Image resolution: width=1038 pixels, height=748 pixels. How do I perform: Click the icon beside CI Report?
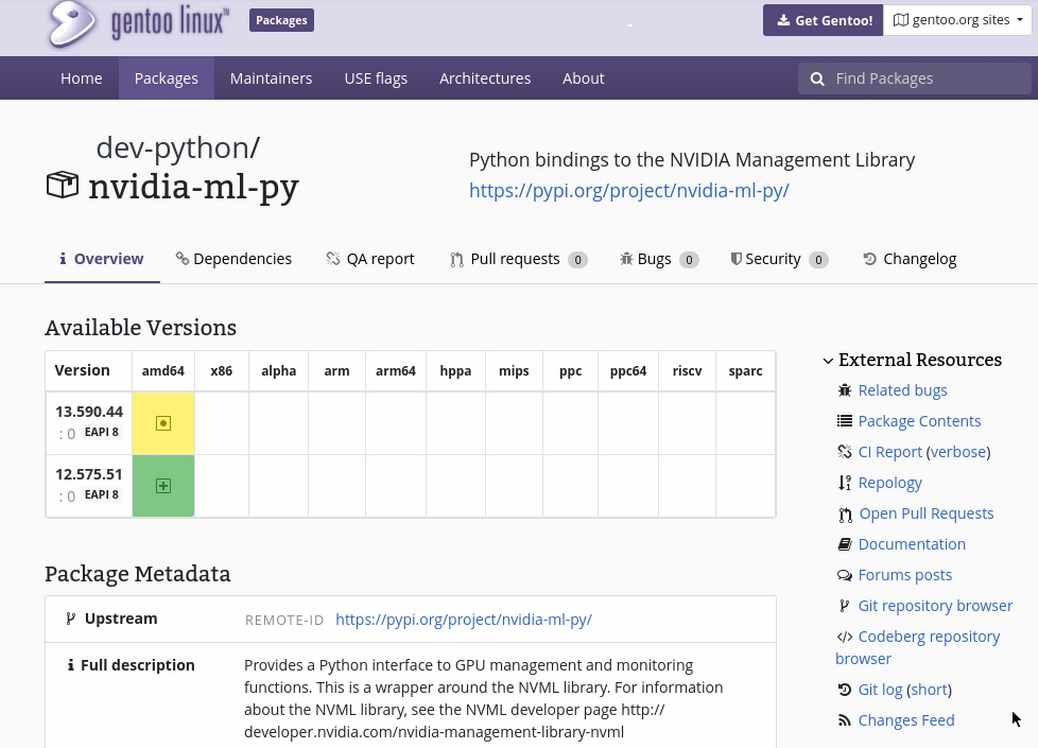tap(844, 451)
